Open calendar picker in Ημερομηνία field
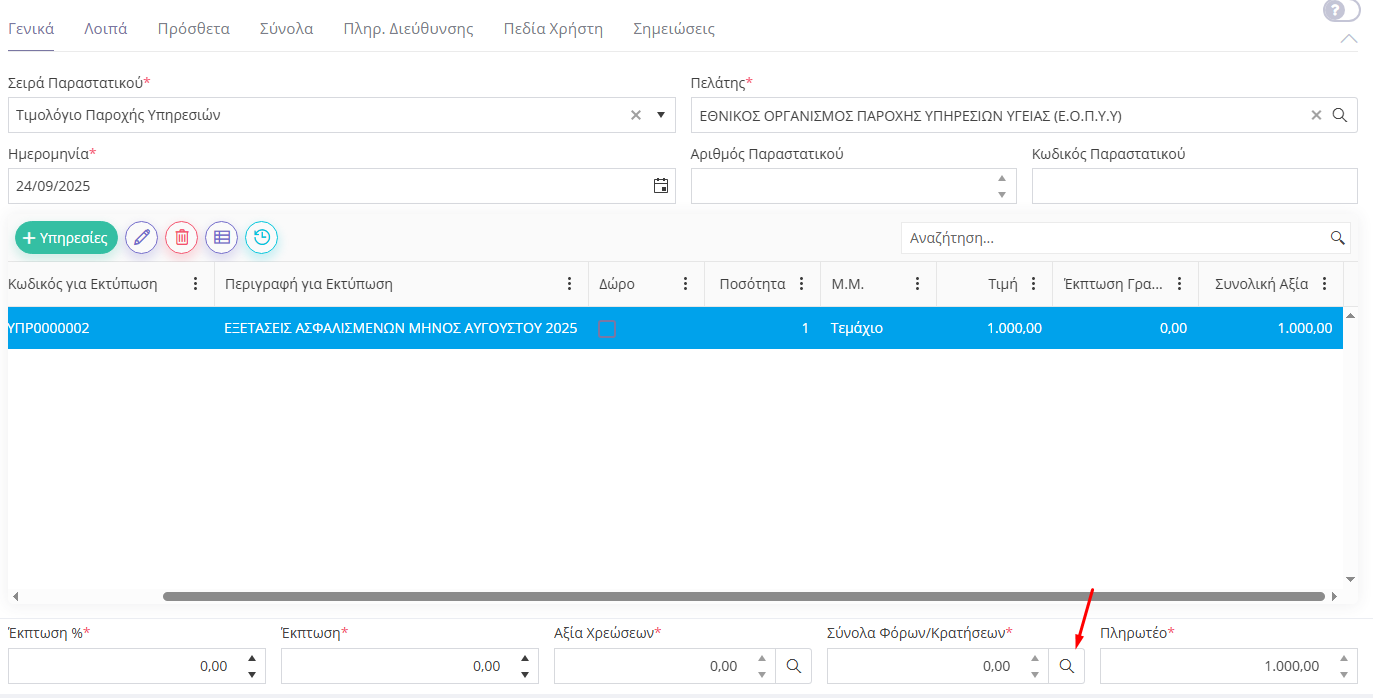 661,186
